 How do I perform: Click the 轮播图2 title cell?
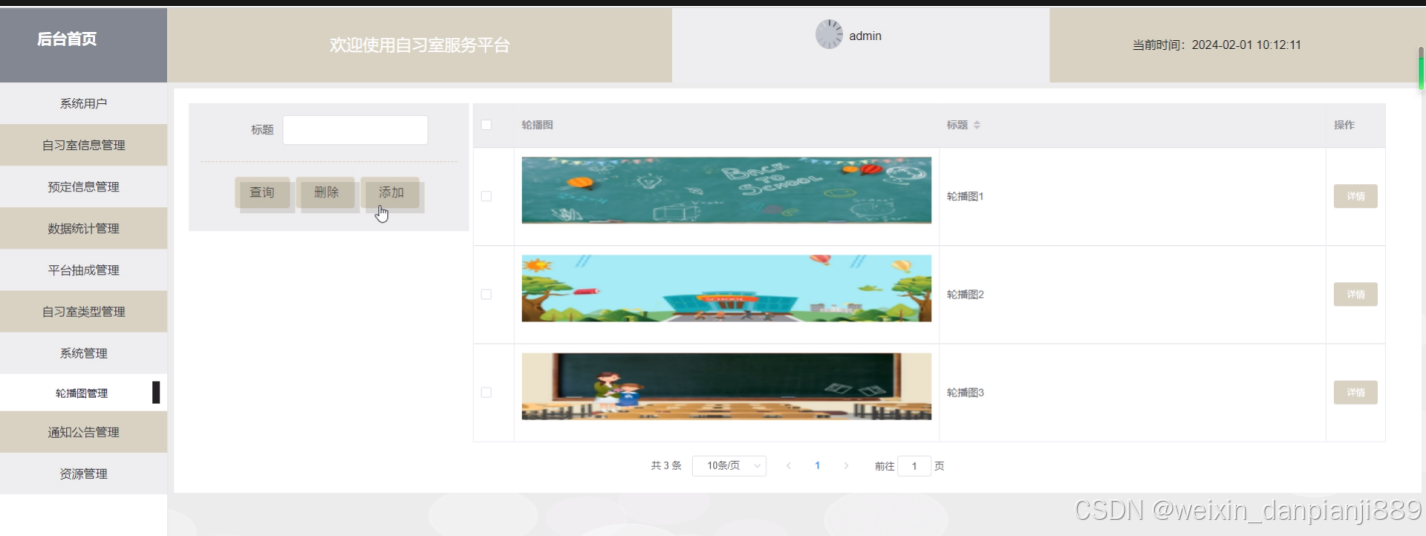pos(966,295)
